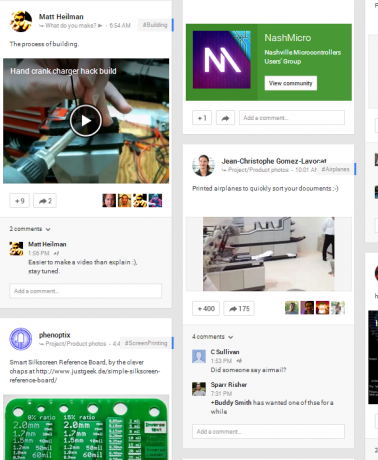Image resolution: width=378 pixels, height=460 pixels.
Task: Open Matt Heilman's profile avatar at post top
Action: click(21, 21)
